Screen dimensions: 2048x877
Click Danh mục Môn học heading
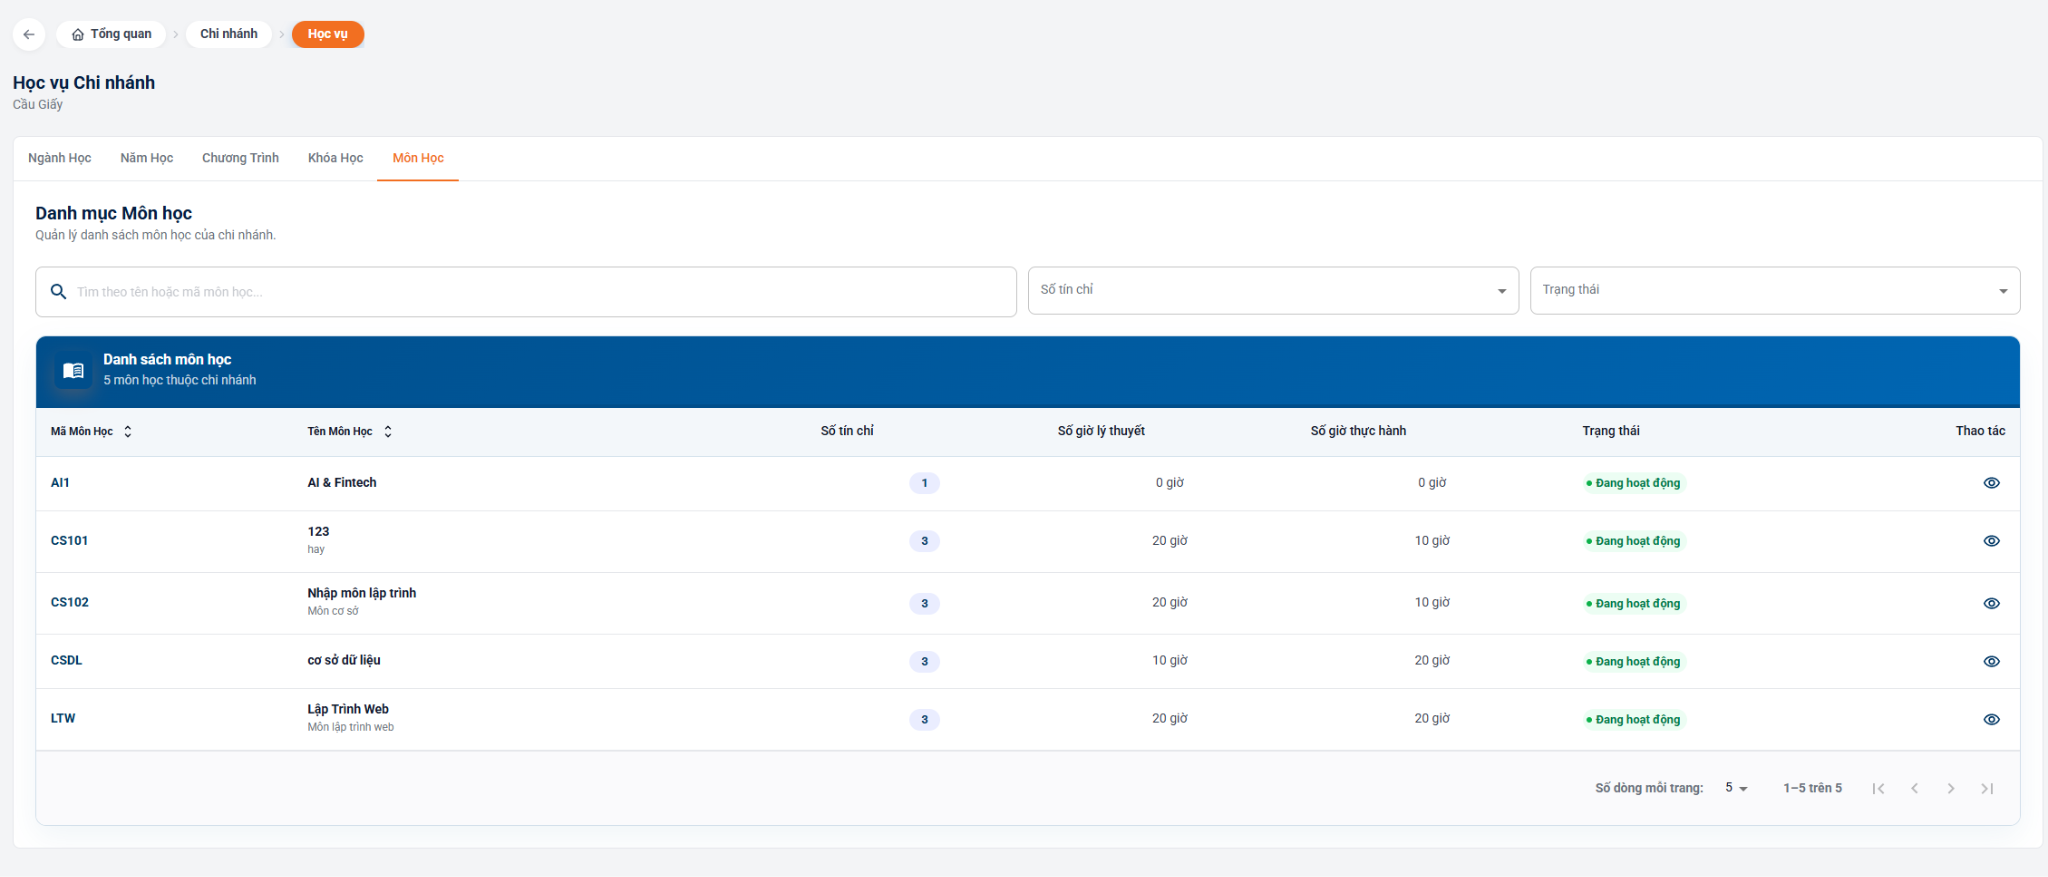click(x=114, y=213)
